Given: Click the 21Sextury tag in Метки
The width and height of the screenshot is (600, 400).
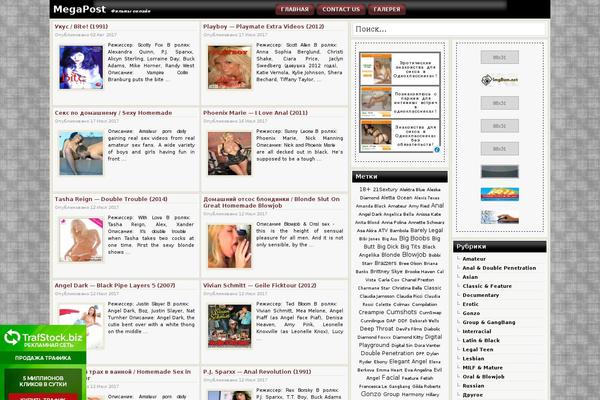Looking at the screenshot, I should (x=385, y=189).
